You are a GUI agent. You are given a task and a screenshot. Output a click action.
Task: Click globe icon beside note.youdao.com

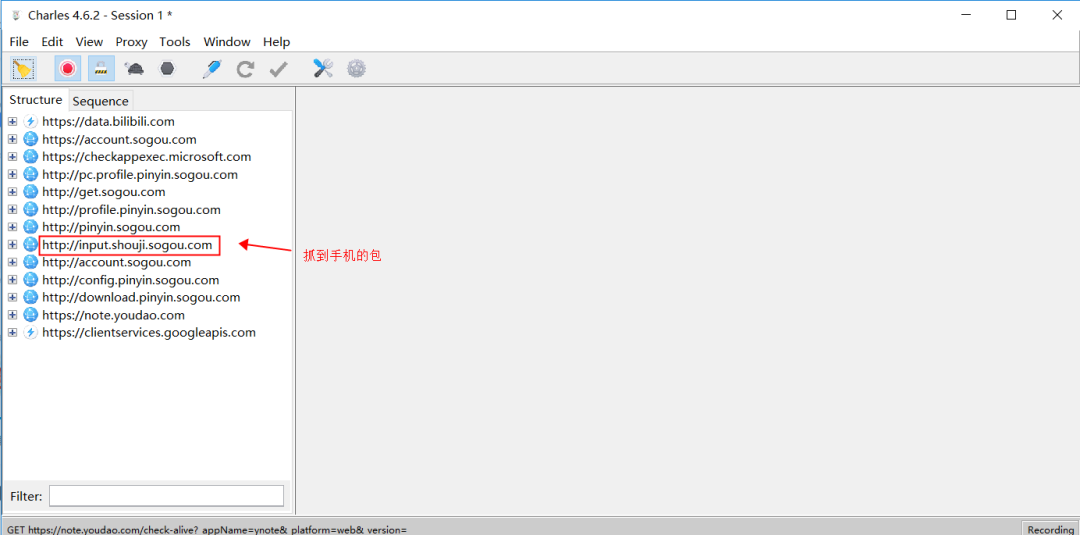click(30, 315)
